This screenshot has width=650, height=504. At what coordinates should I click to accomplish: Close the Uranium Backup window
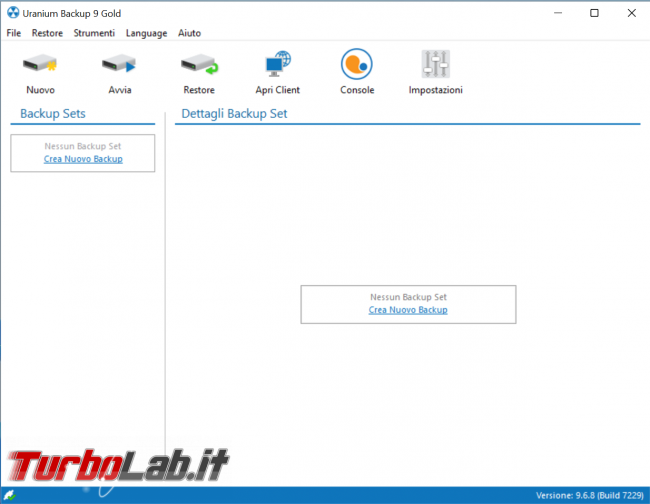(631, 13)
